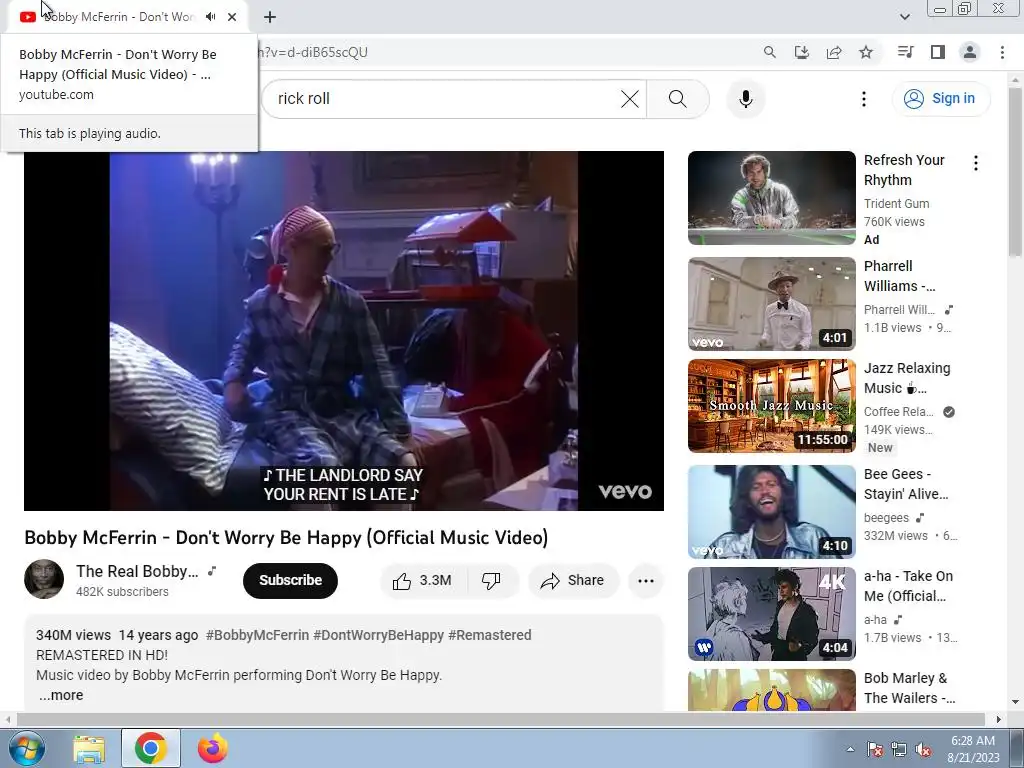Share the video
1024x768 pixels.
tap(573, 581)
